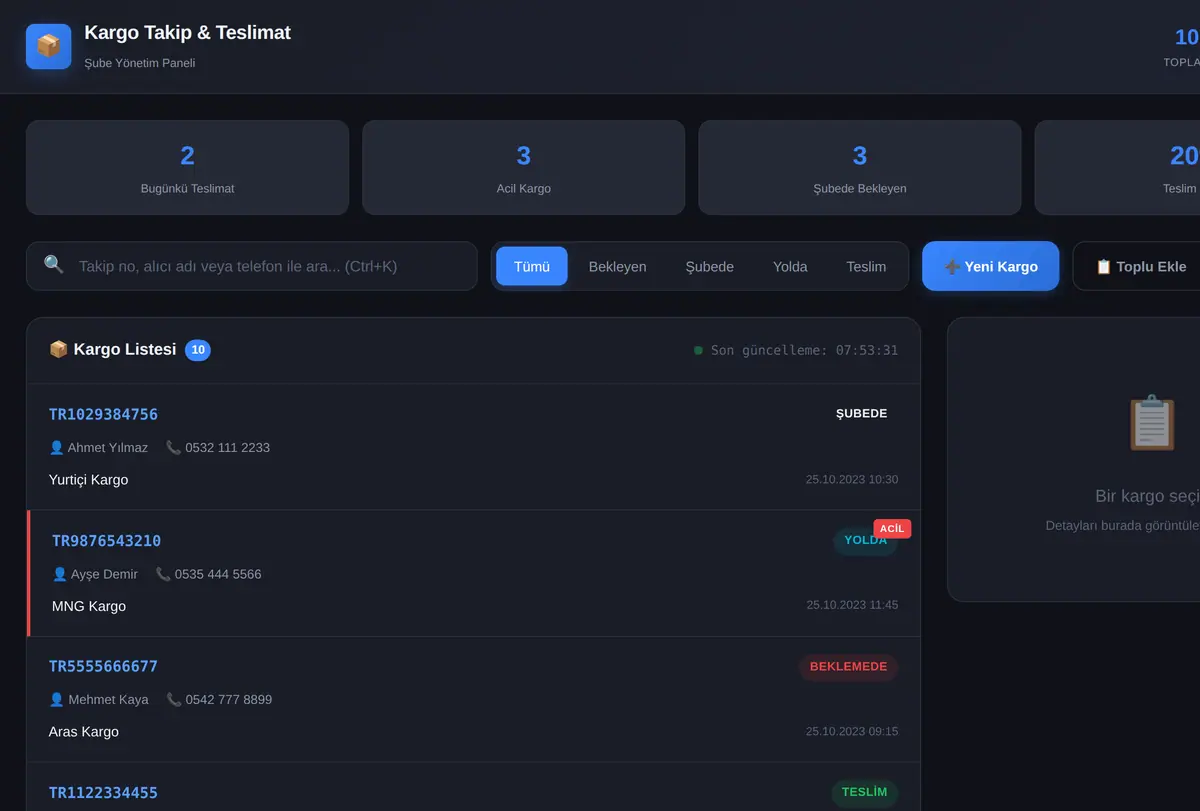Viewport: 1200px width, 811px height.
Task: Click the ŞUBEDE status badge
Action: pyautogui.click(x=861, y=414)
